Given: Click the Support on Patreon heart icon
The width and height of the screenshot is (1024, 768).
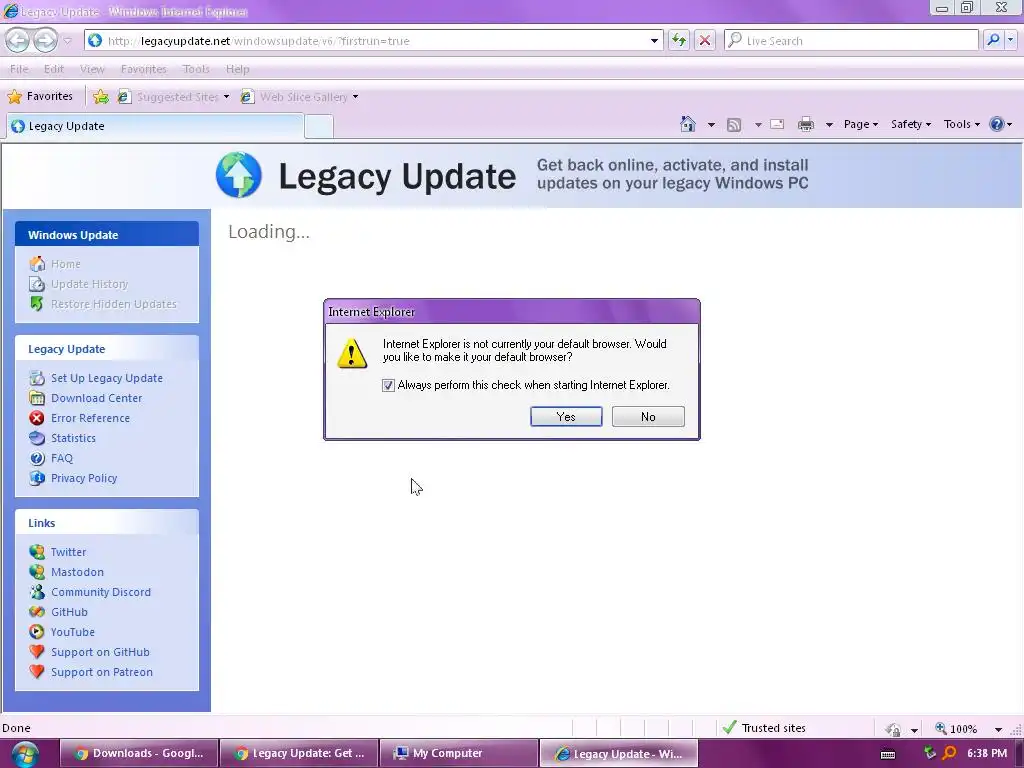Looking at the screenshot, I should pyautogui.click(x=37, y=671).
